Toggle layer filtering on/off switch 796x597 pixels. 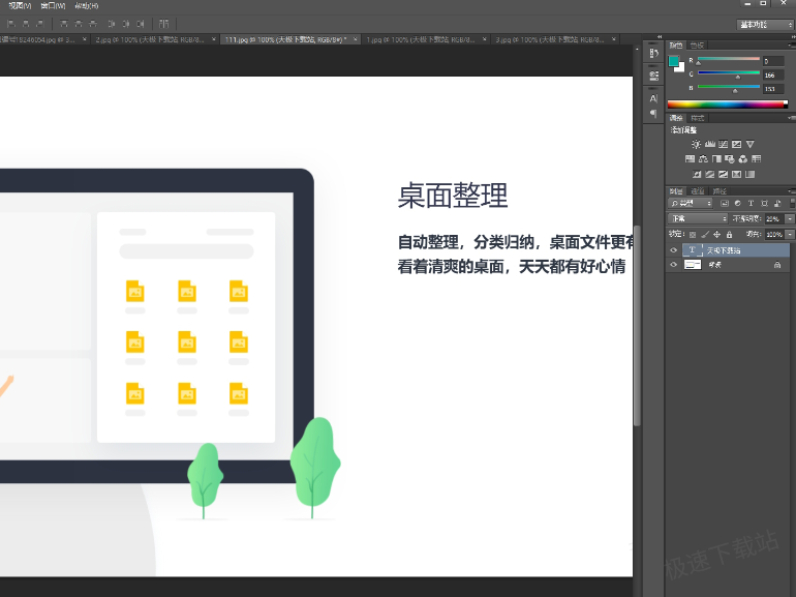(792, 203)
